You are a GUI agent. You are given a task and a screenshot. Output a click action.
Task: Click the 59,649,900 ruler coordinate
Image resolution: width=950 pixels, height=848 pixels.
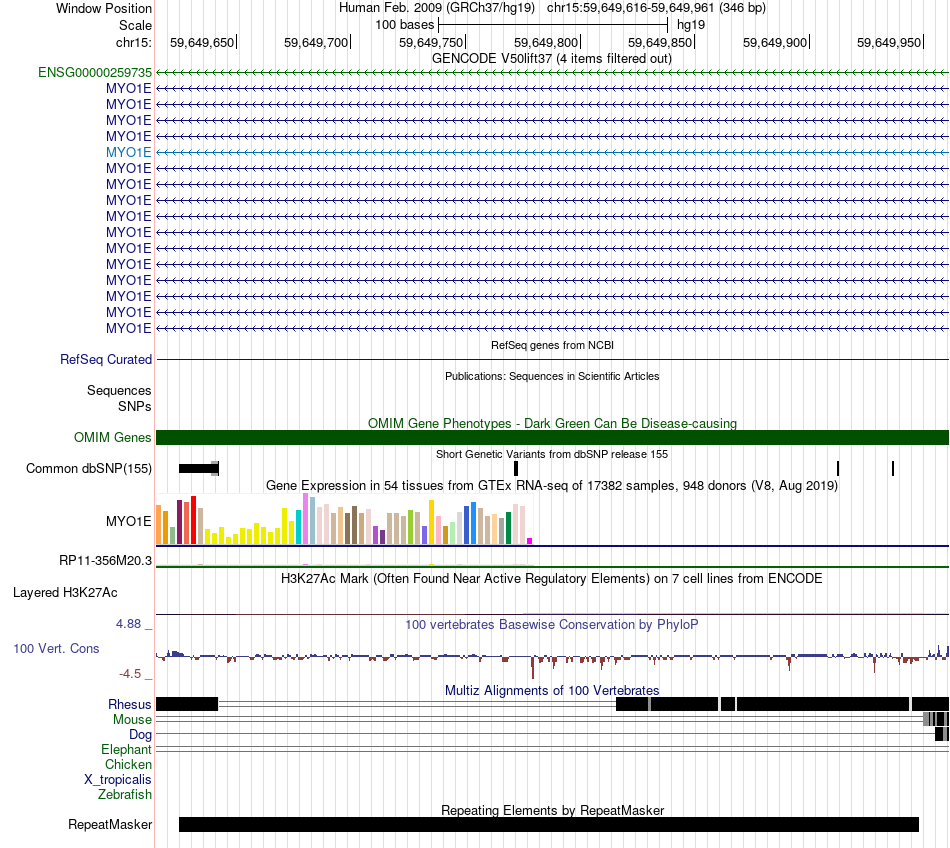point(775,42)
